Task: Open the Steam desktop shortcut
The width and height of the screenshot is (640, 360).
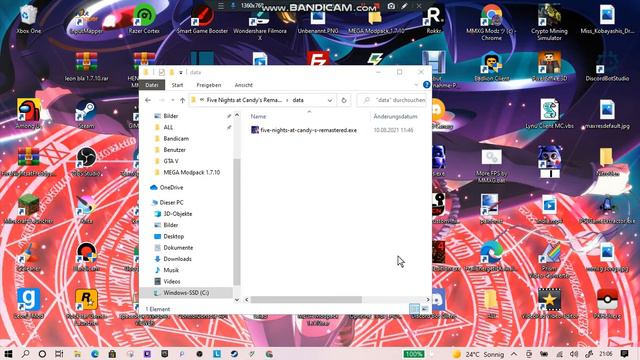Action: coord(86,113)
